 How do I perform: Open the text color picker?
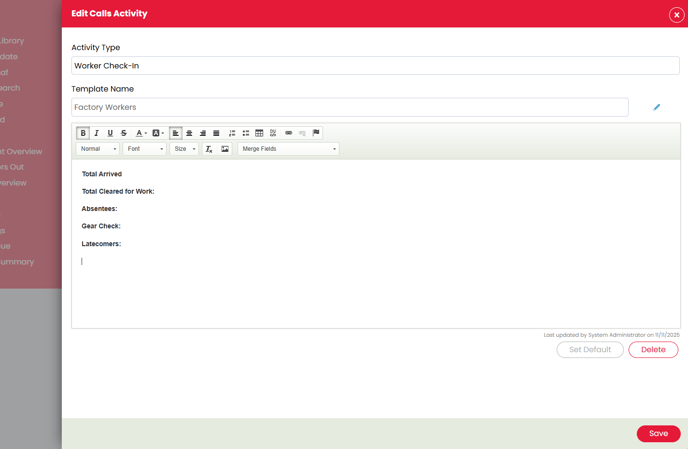click(x=140, y=133)
